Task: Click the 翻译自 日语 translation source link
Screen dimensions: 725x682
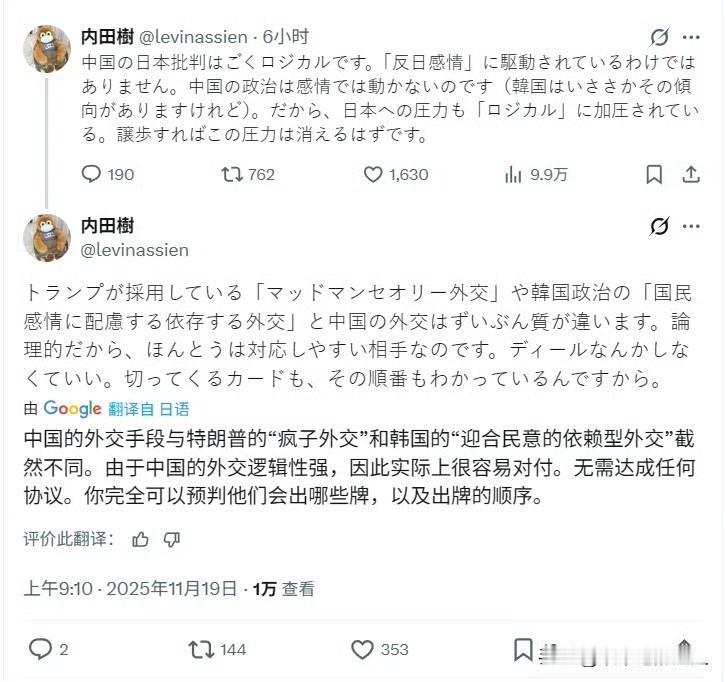Action: tap(148, 408)
